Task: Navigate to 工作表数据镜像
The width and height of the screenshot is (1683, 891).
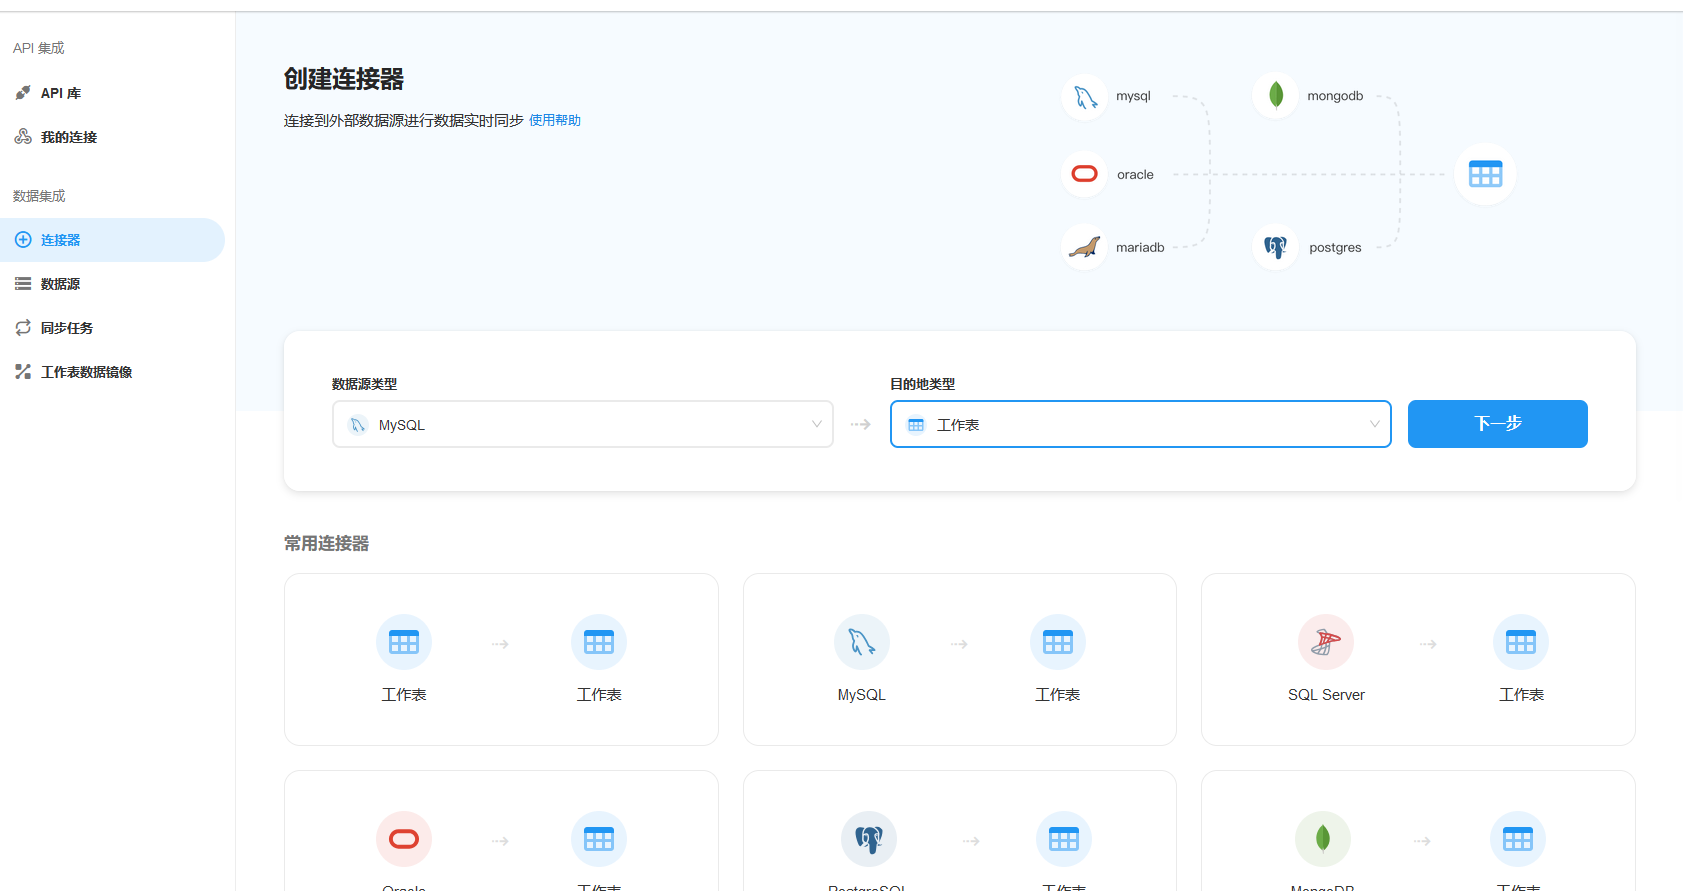Action: 86,372
